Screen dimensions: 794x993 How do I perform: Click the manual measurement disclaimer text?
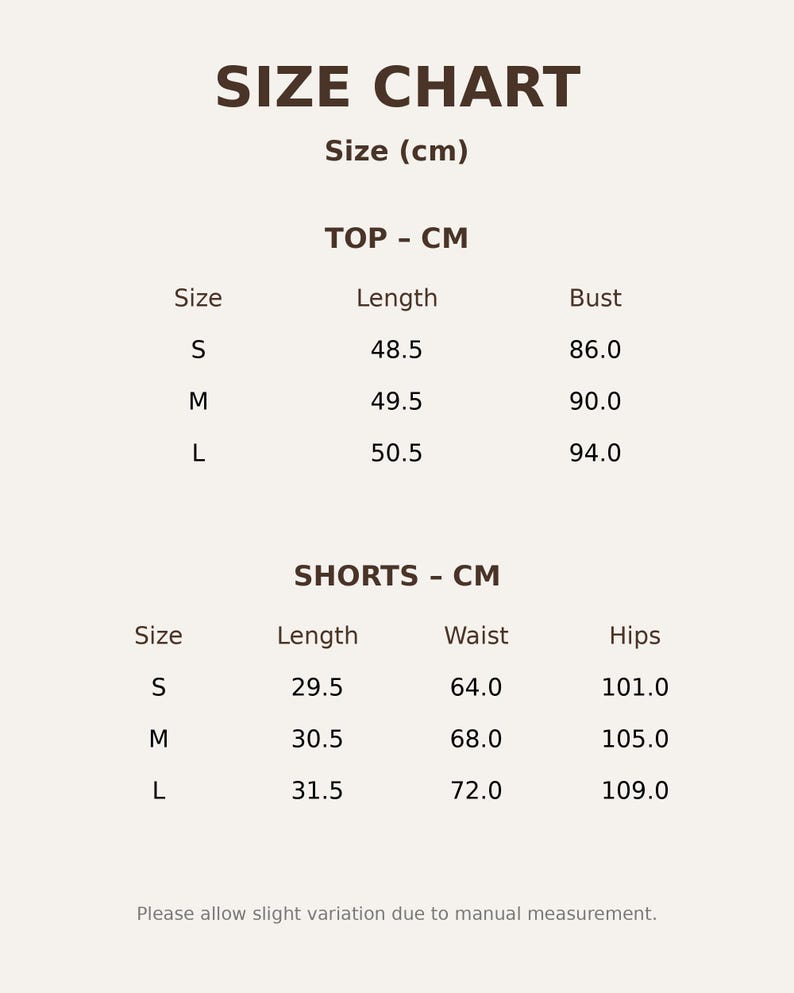397,914
